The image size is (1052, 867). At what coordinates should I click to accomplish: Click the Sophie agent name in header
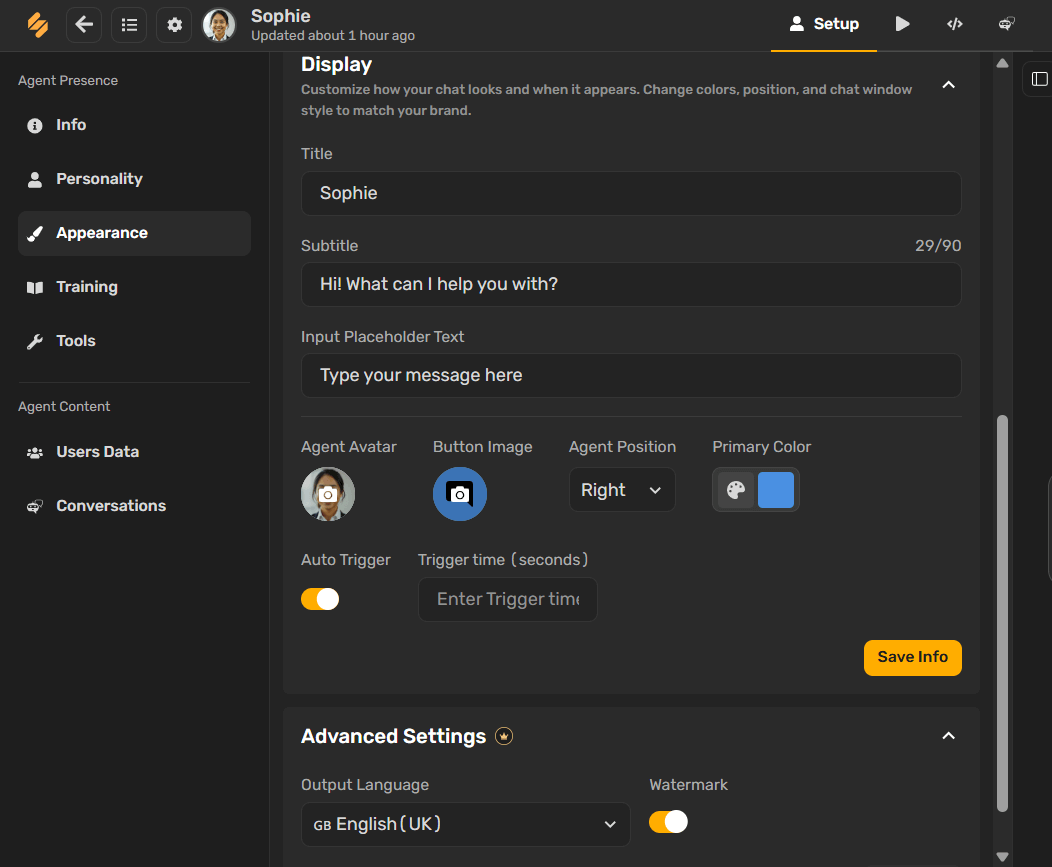(280, 15)
